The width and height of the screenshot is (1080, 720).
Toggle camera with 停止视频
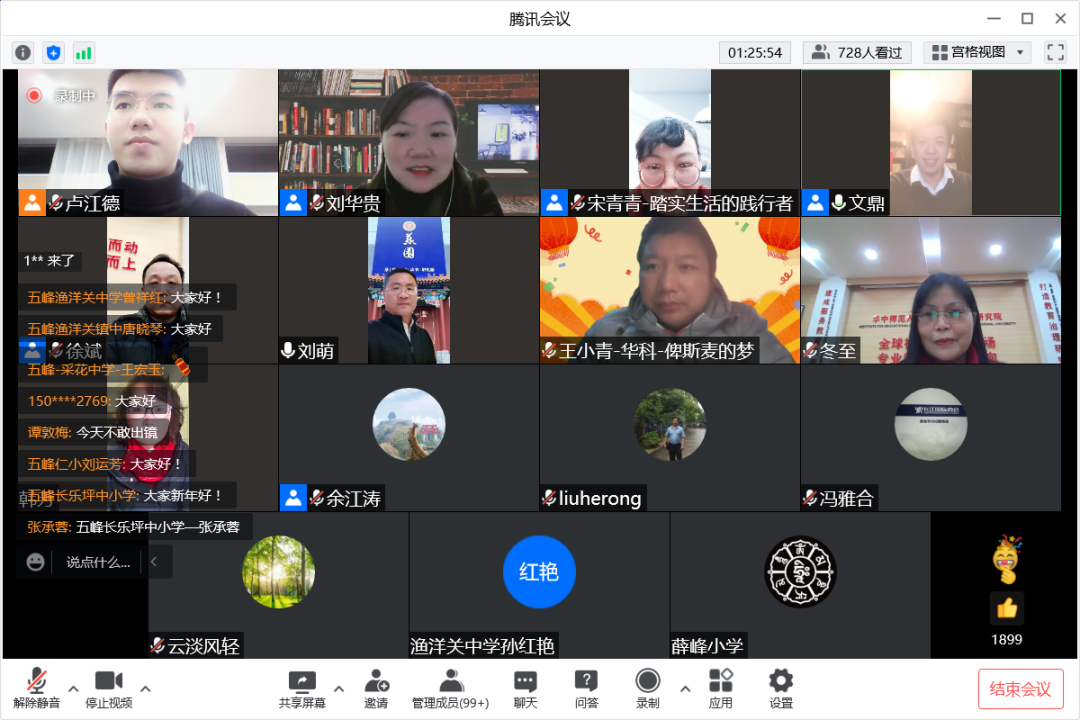point(108,688)
